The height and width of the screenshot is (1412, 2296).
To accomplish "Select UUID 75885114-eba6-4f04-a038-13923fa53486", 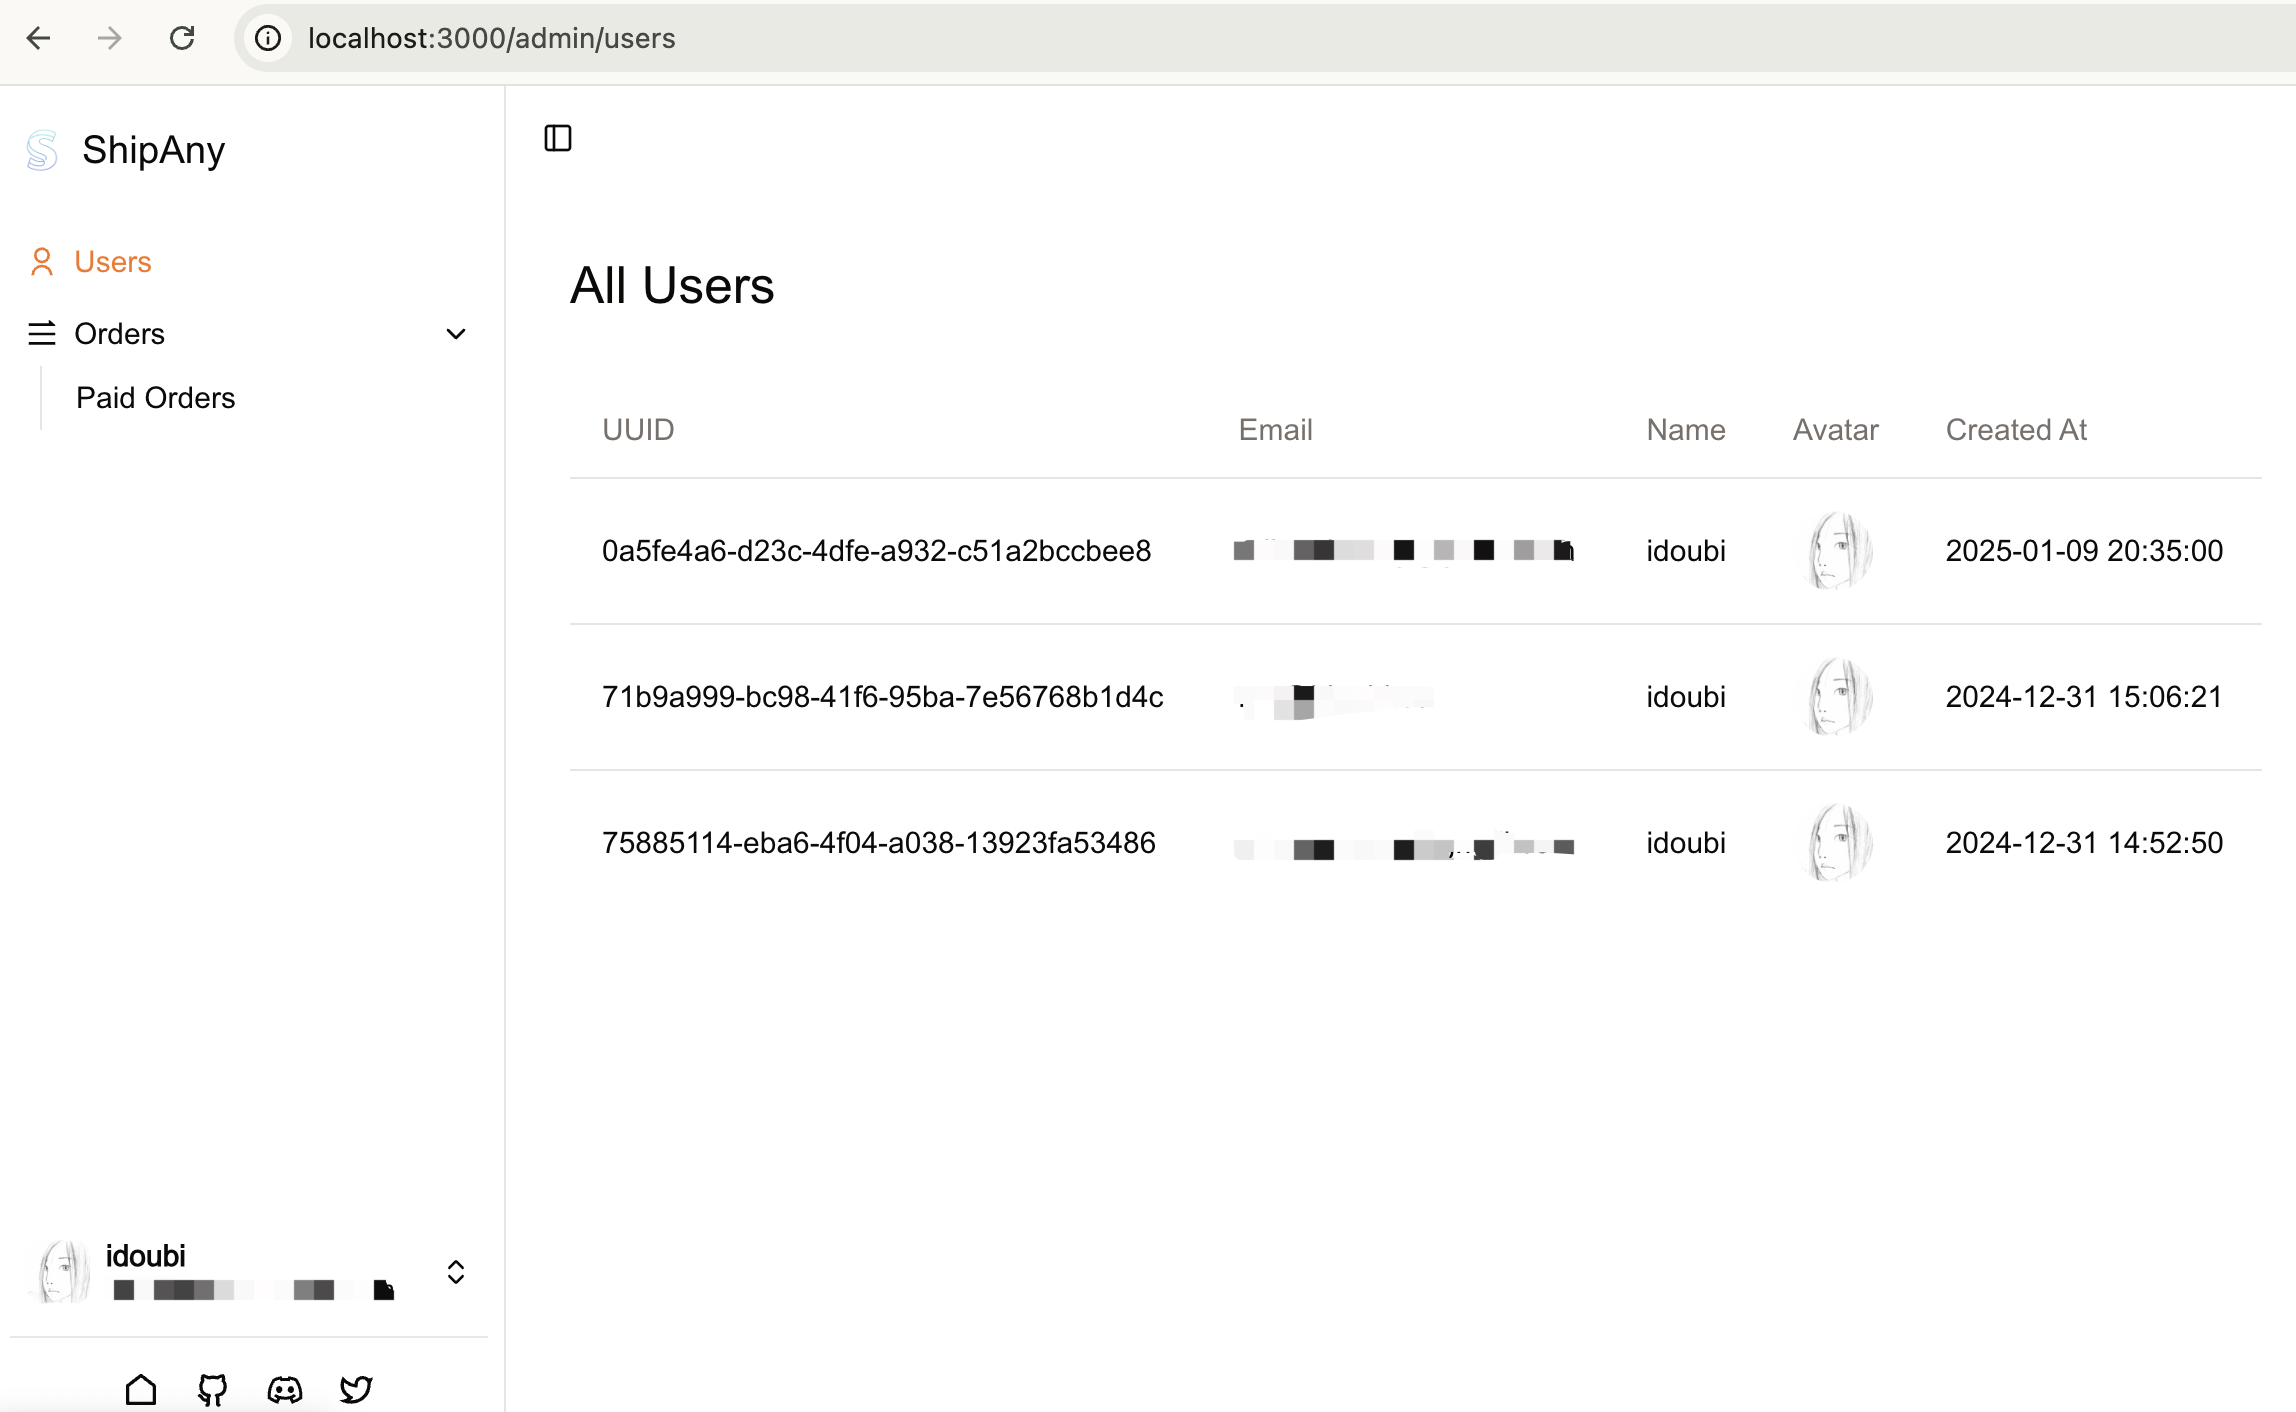I will (878, 843).
